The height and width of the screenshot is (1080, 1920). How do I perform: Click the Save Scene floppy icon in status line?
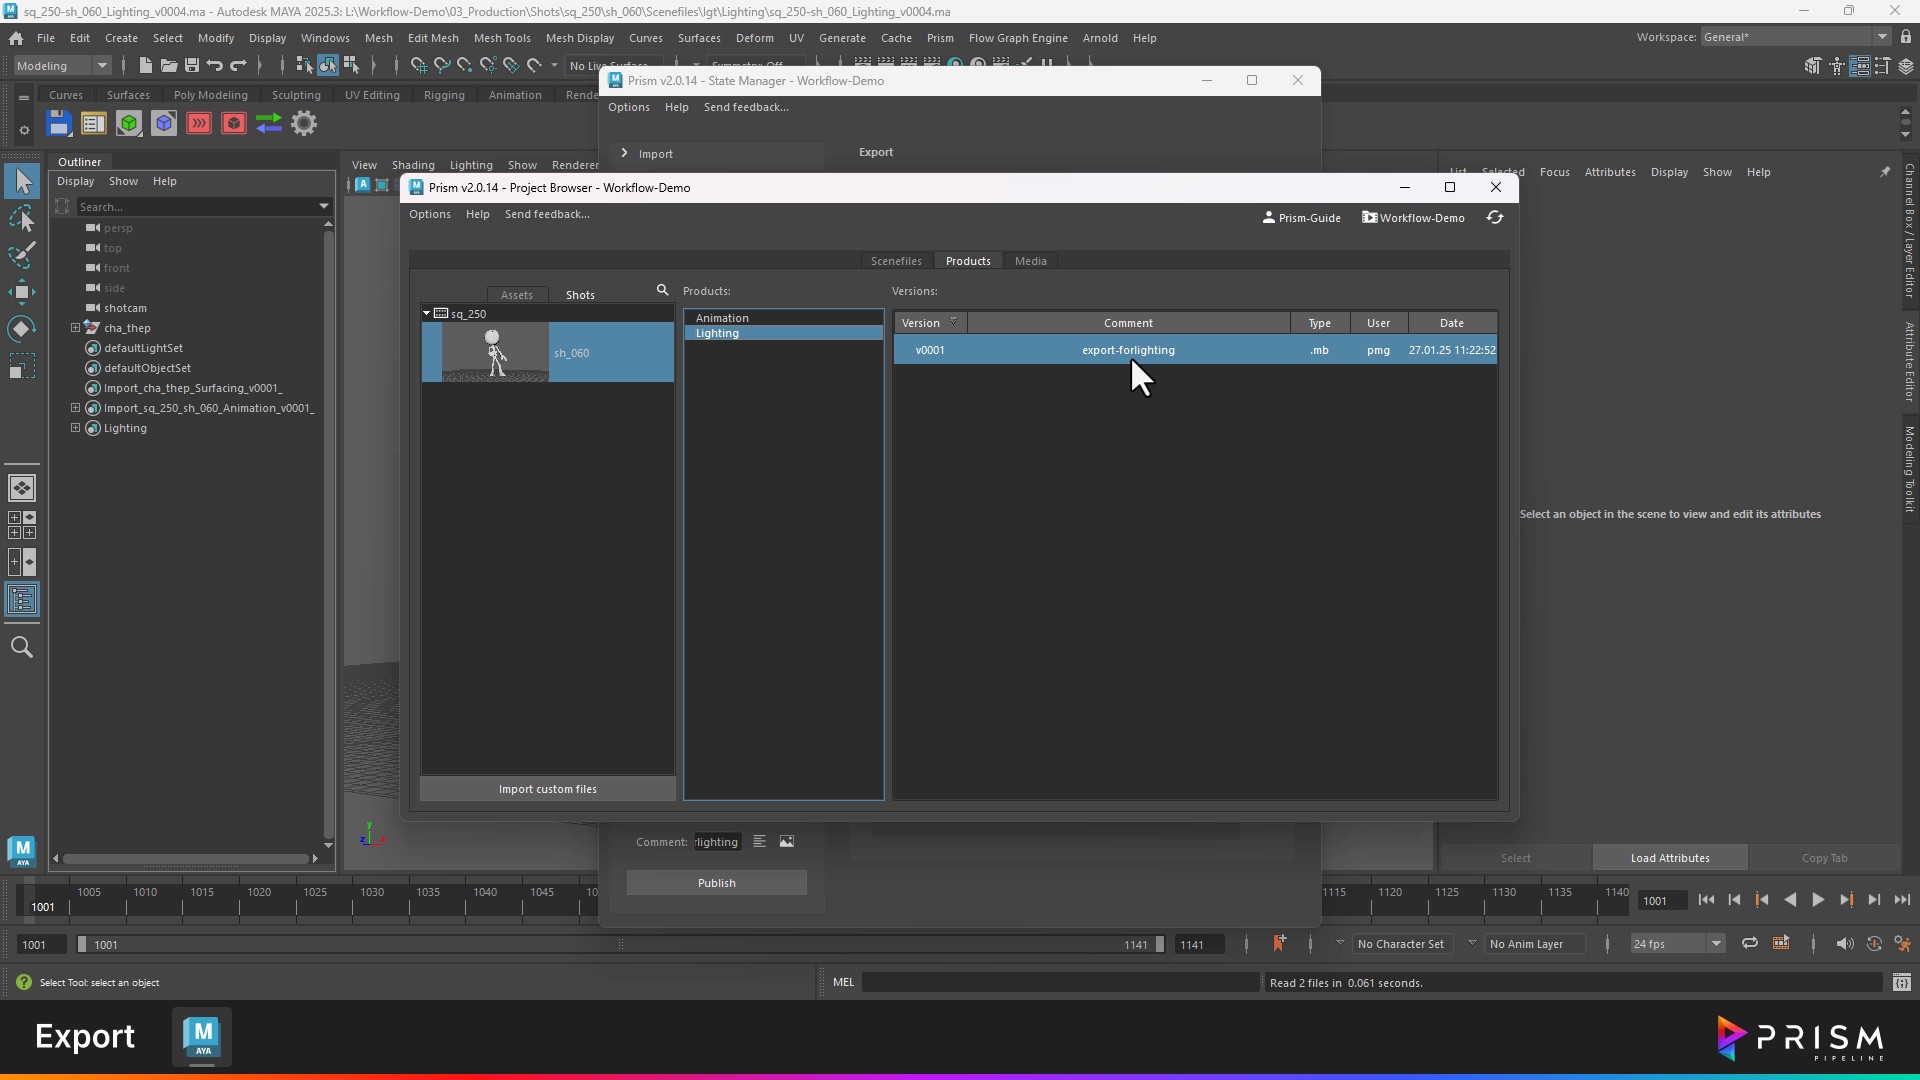tap(192, 65)
